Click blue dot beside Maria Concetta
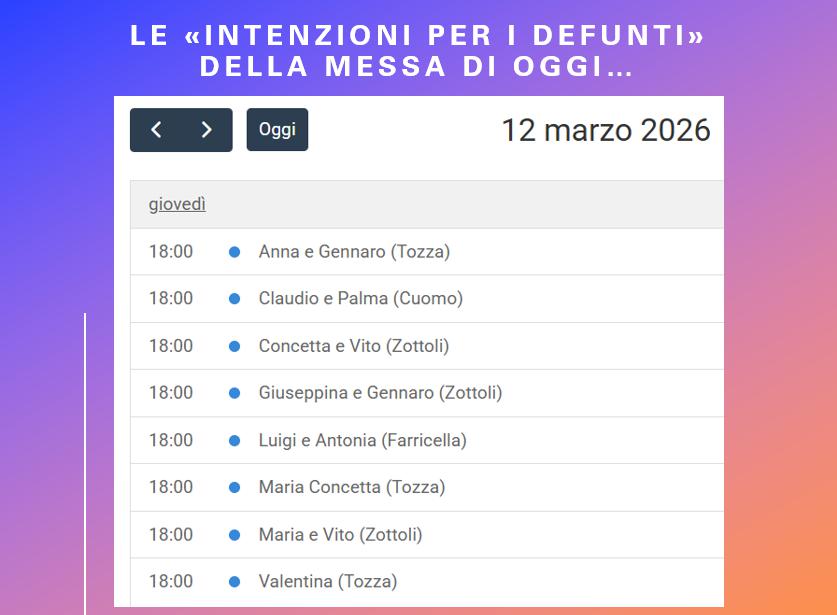The height and width of the screenshot is (615, 837). point(234,487)
